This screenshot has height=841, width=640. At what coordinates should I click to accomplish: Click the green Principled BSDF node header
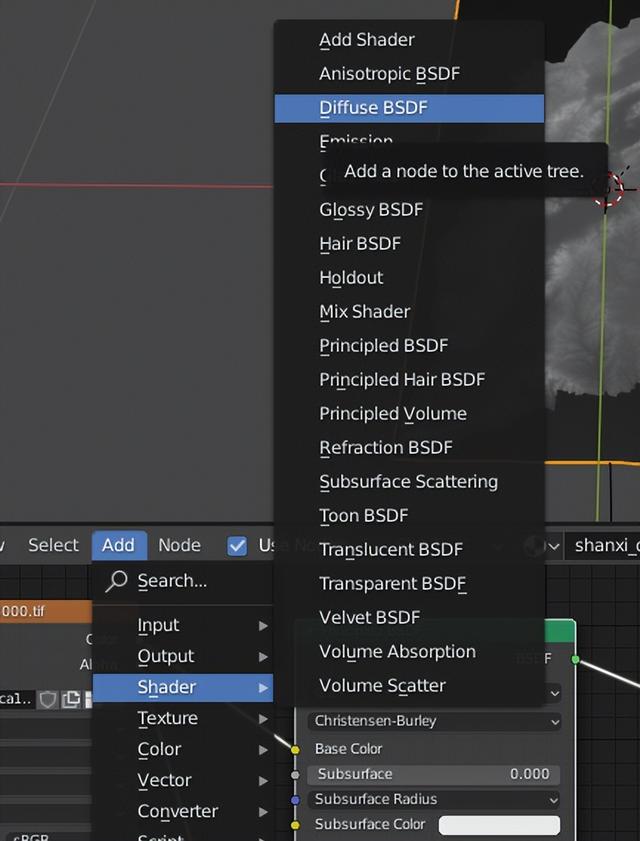pyautogui.click(x=560, y=631)
